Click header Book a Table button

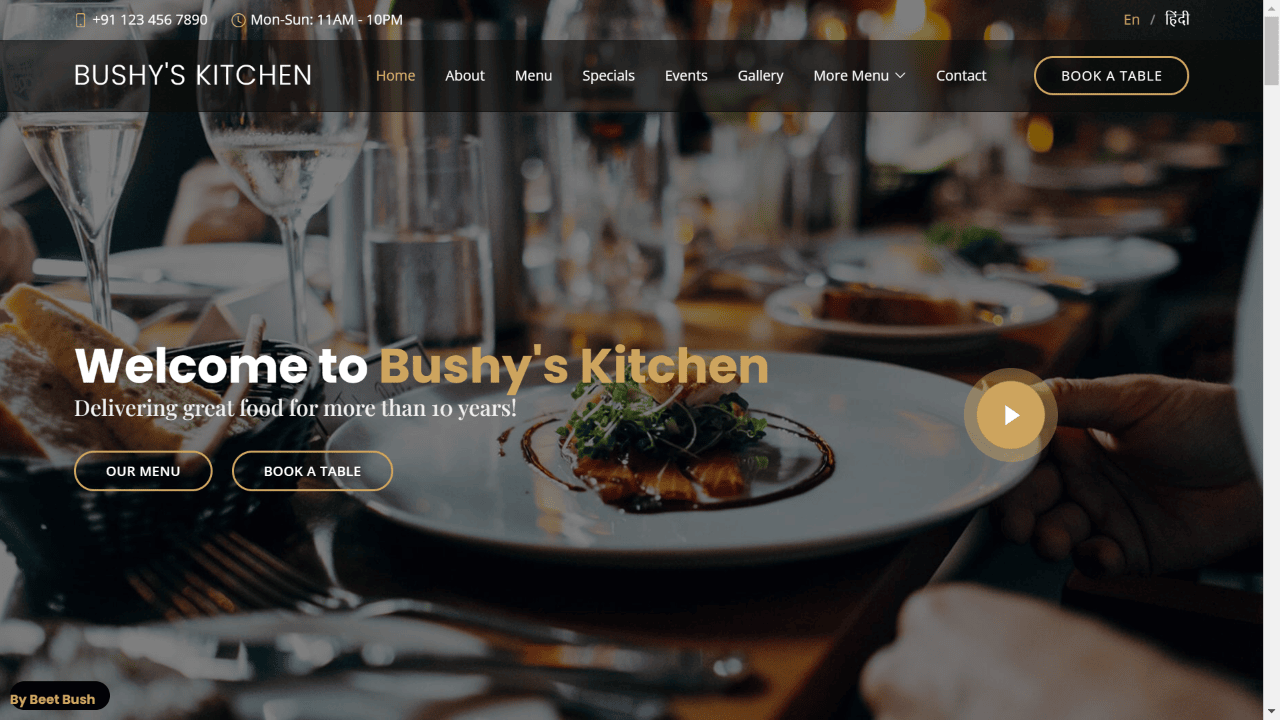[1111, 76]
